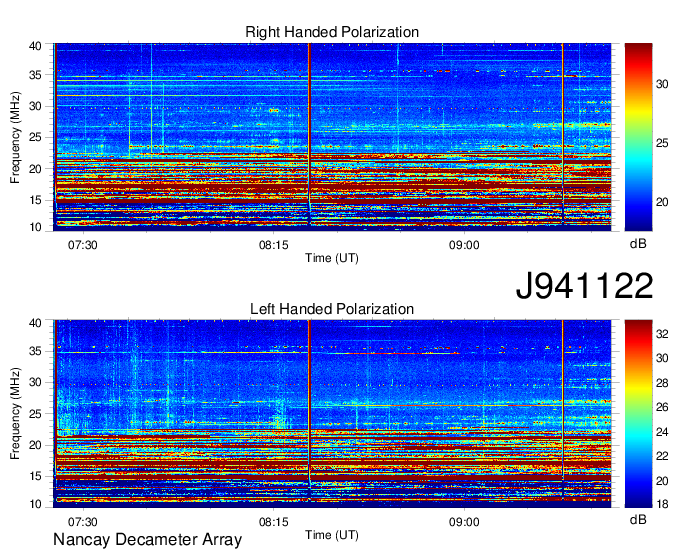Click the left-handed spectrogram plot

[332, 414]
